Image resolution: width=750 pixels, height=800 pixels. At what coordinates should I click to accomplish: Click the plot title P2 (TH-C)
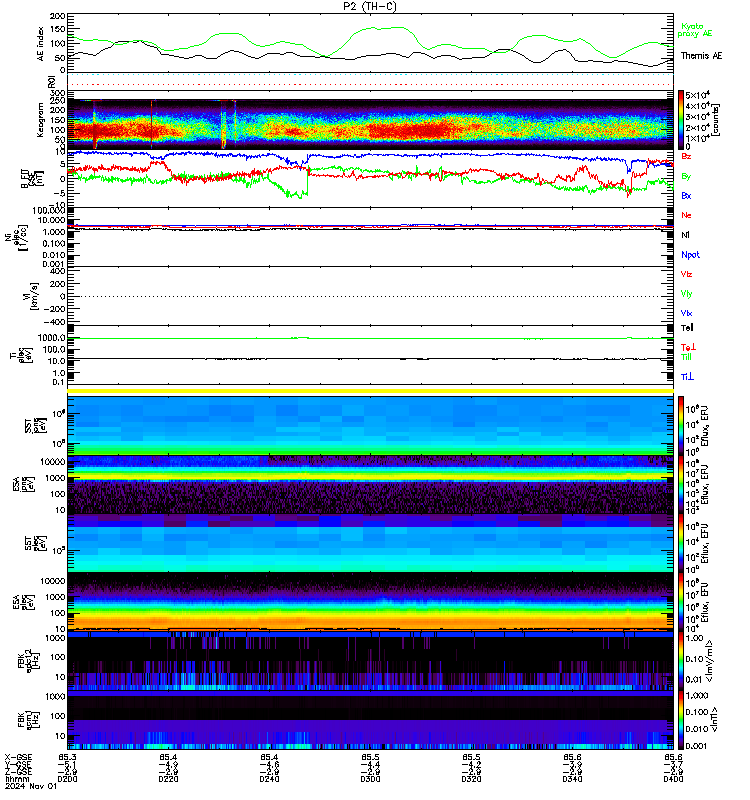click(370, 6)
